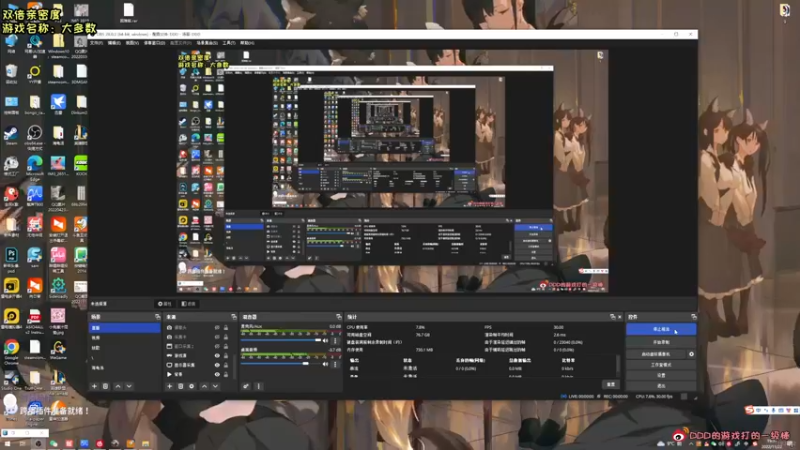
Task: Open the Edit menu in OBS
Action: (114, 43)
